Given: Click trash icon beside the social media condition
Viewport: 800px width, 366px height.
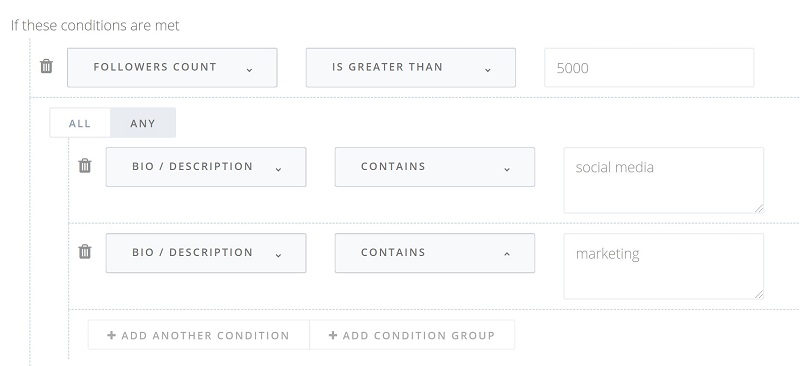Looking at the screenshot, I should (x=85, y=165).
